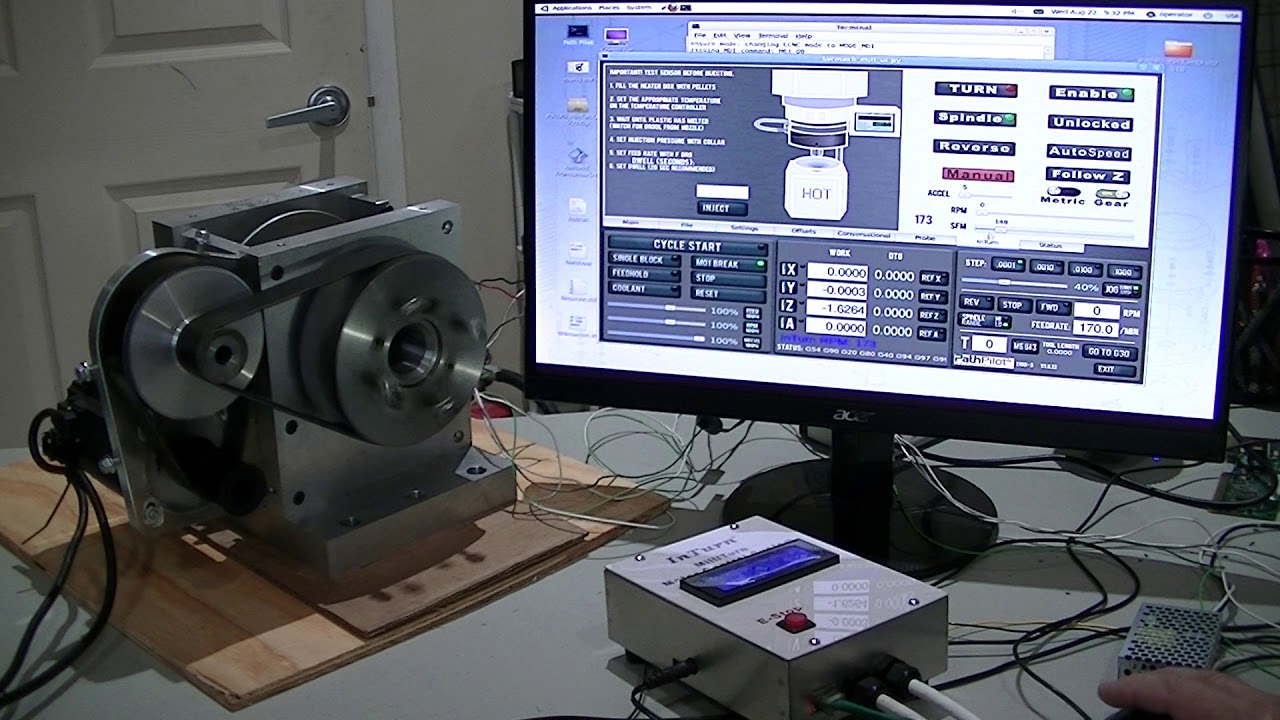Screen dimensions: 1280x720
Task: Toggle the AutoSpeed button
Action: [1088, 152]
